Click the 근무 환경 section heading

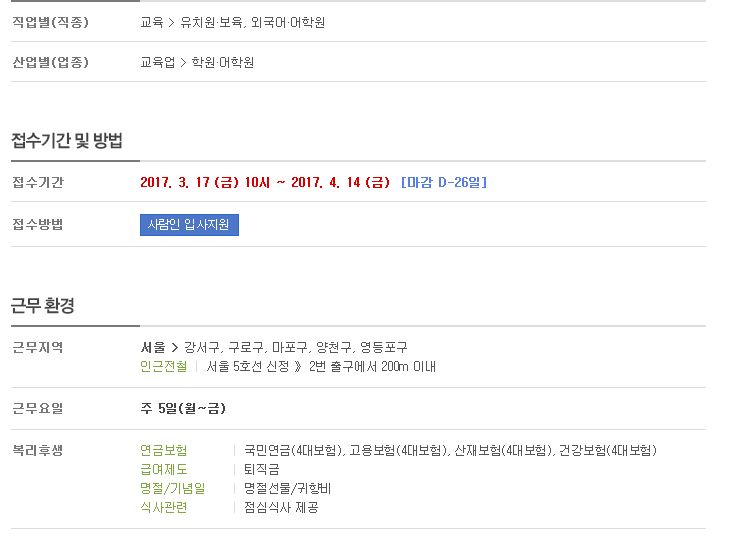(43, 306)
